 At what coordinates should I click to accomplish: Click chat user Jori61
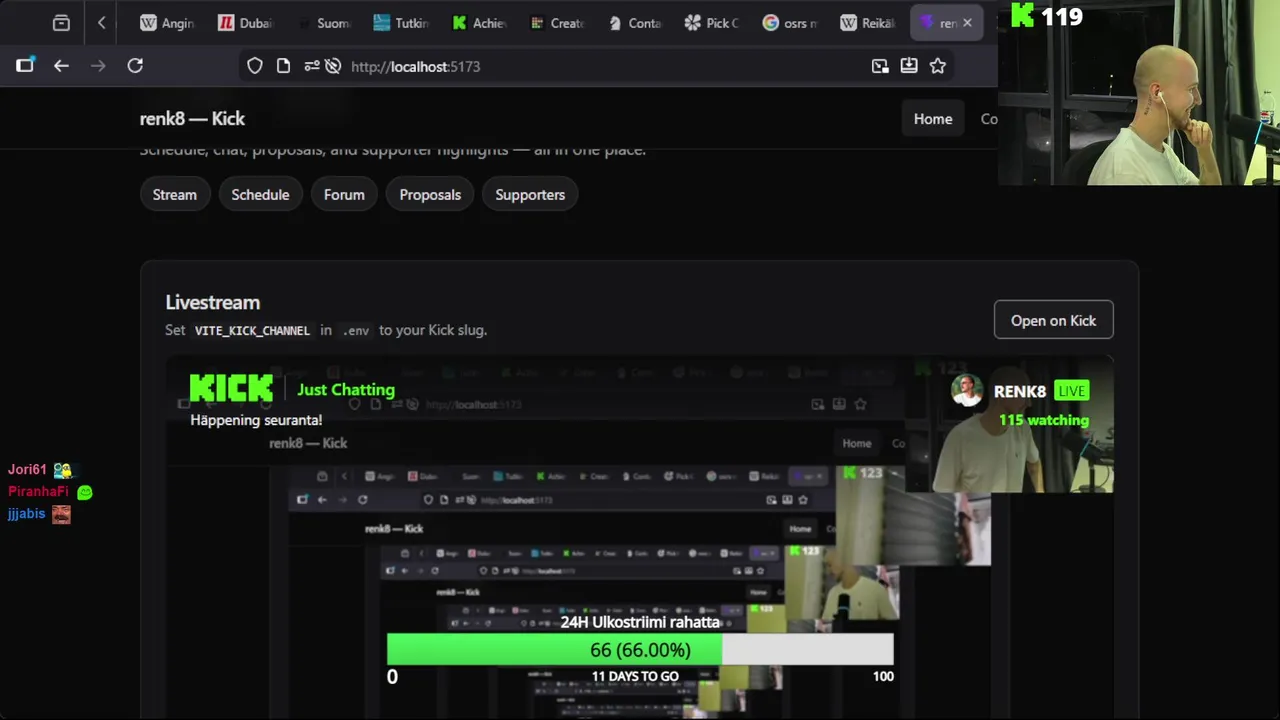[27, 469]
